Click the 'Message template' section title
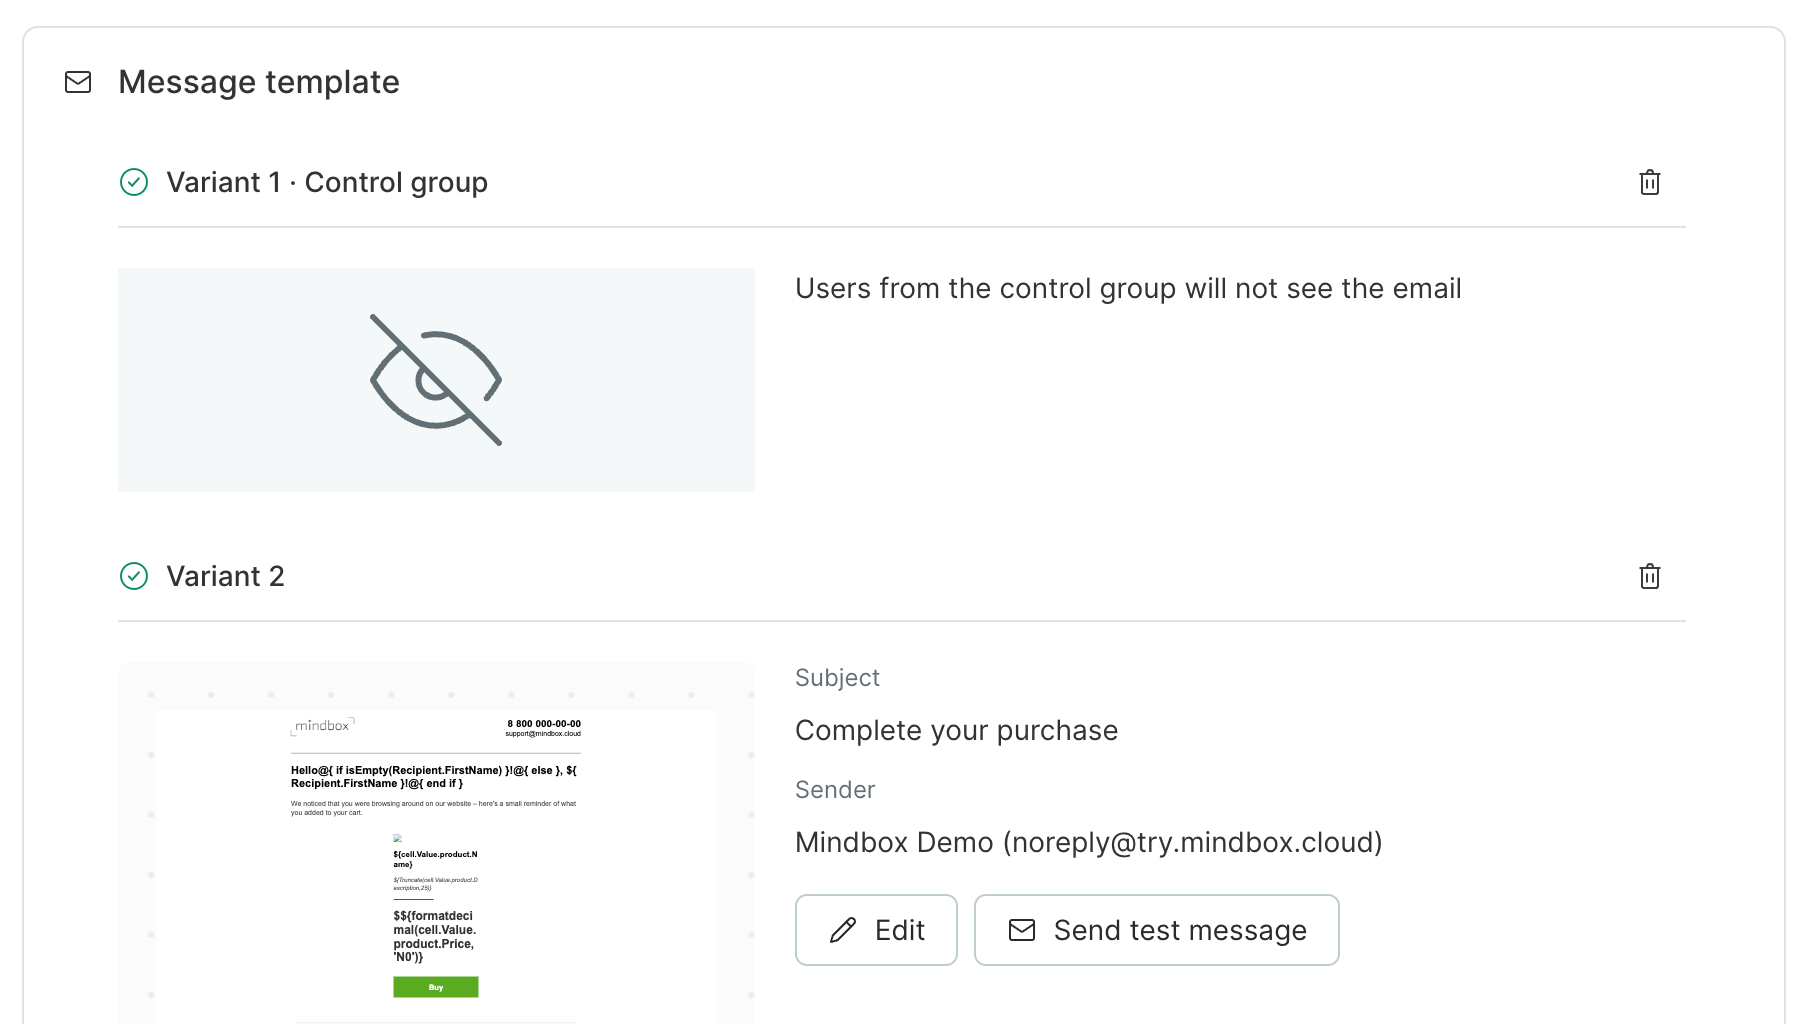This screenshot has width=1808, height=1024. [259, 82]
